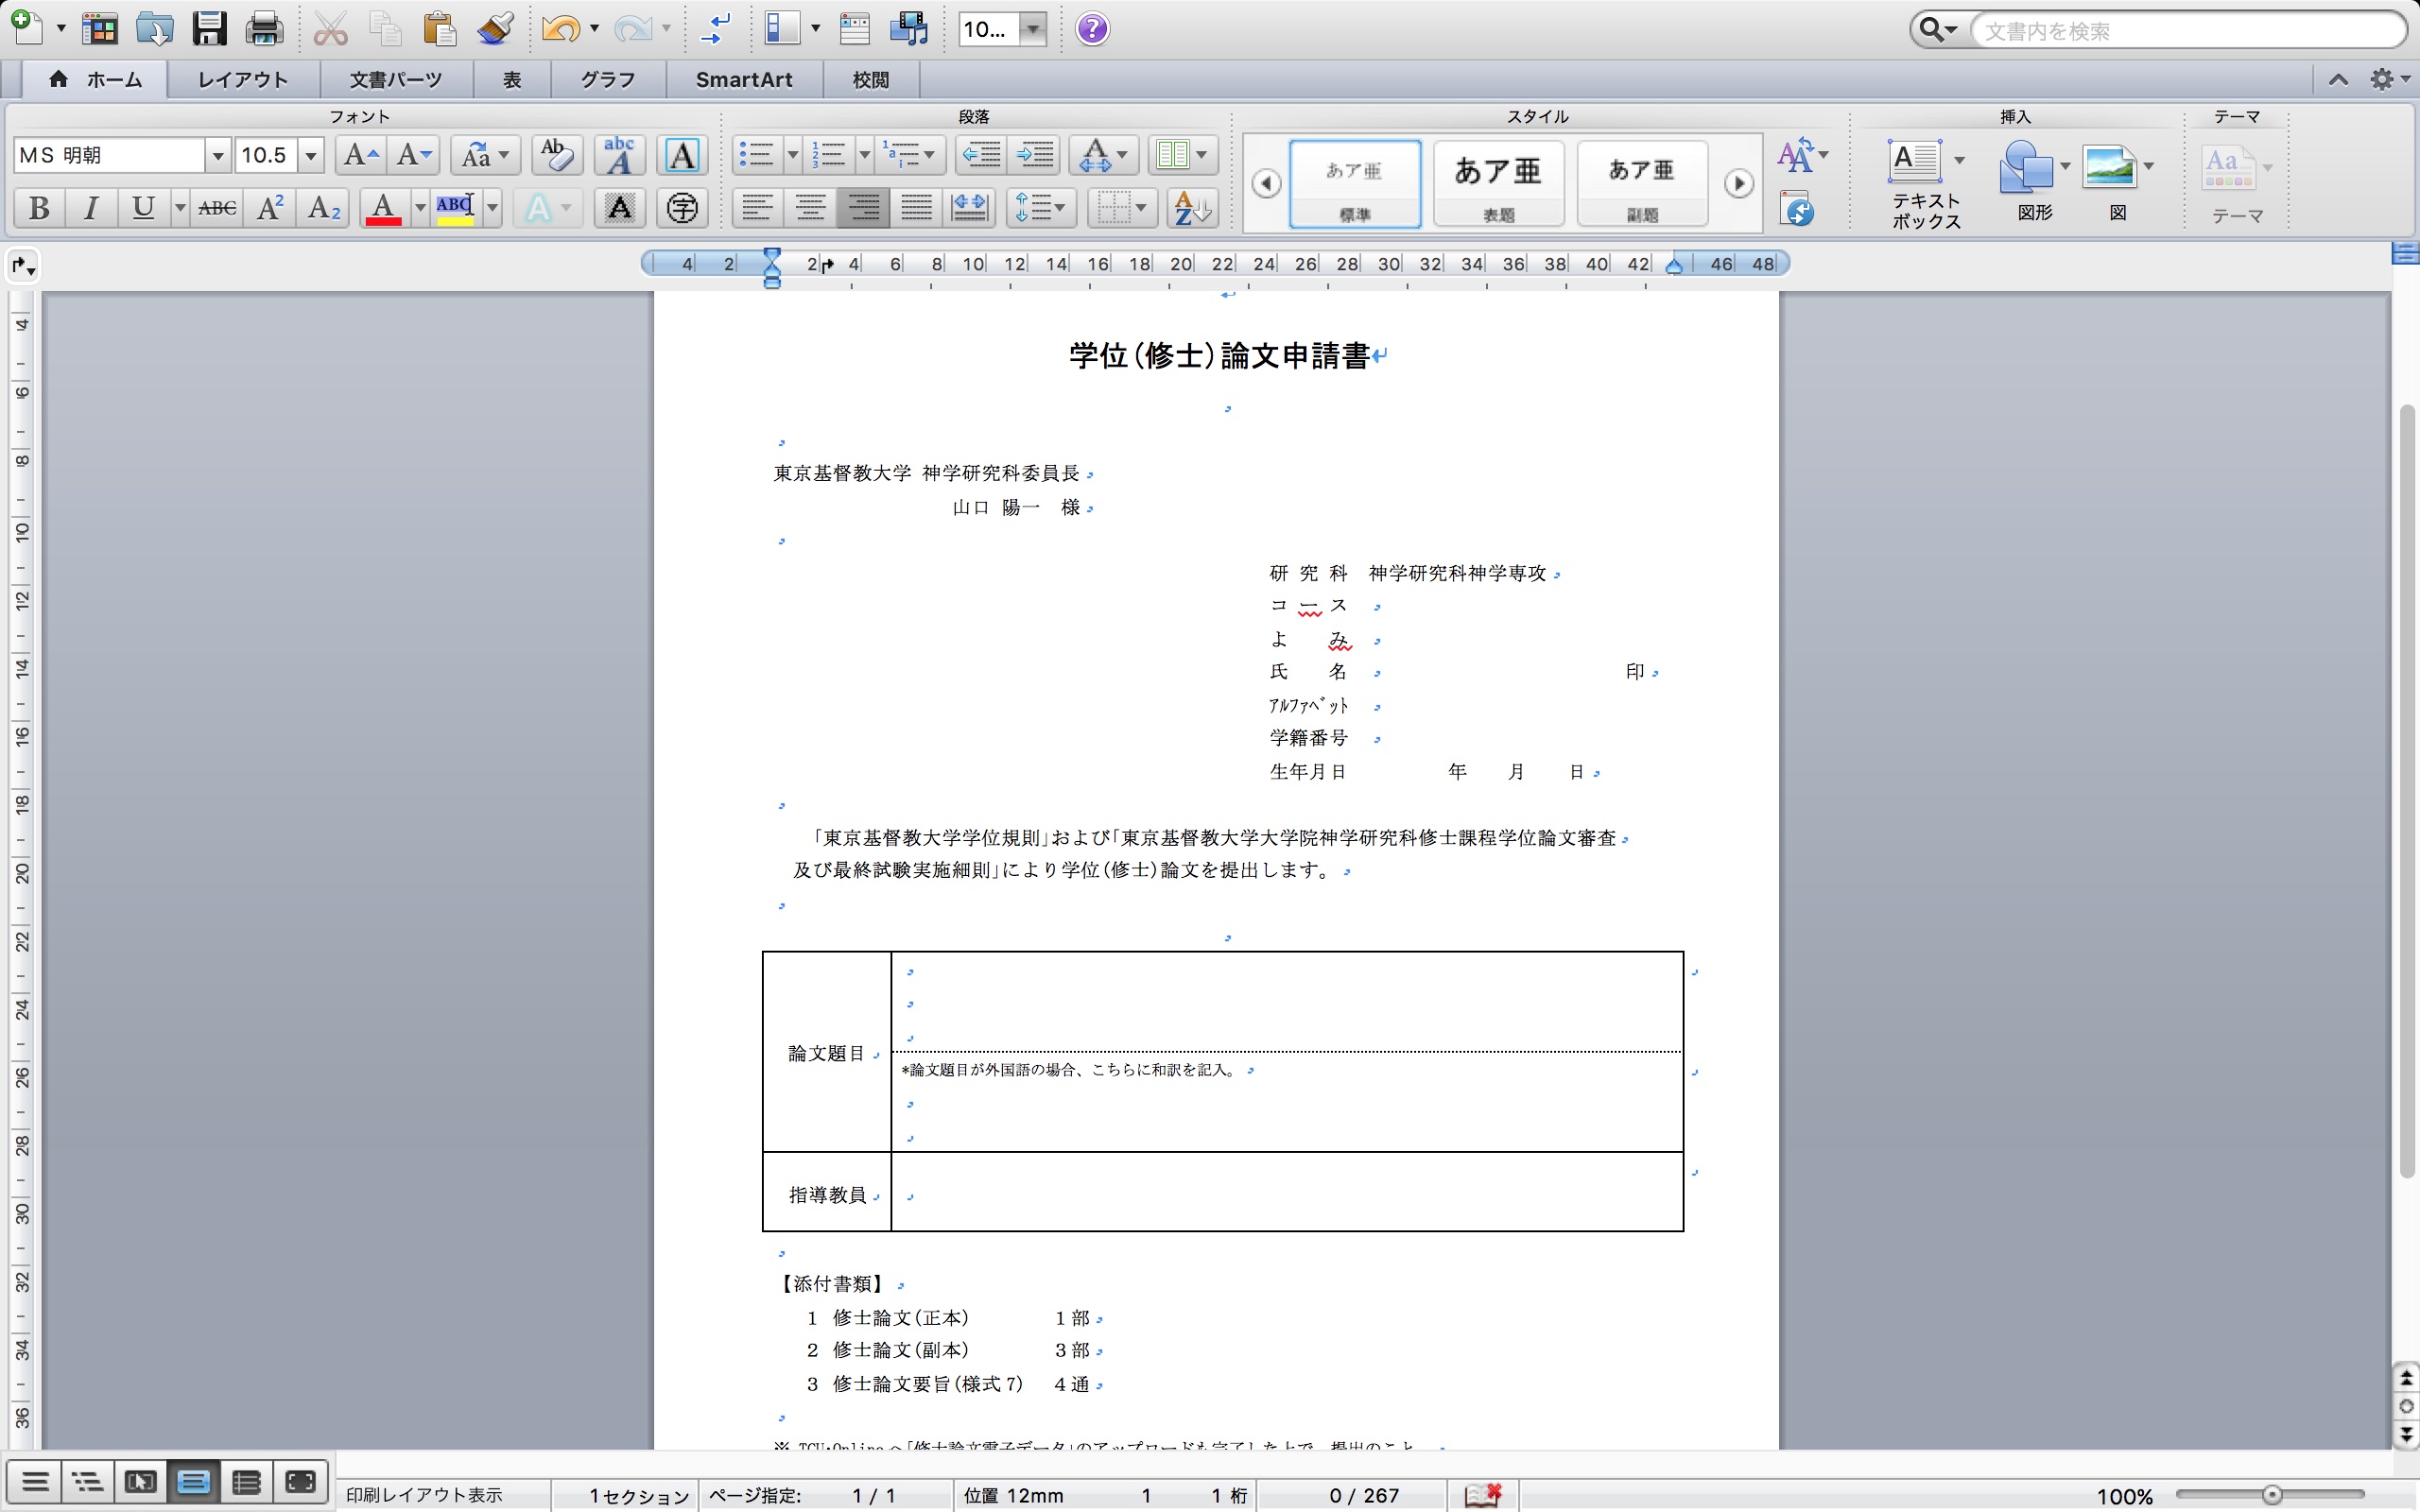Select the Format Painter brush
The image size is (2420, 1512).
pos(496,28)
